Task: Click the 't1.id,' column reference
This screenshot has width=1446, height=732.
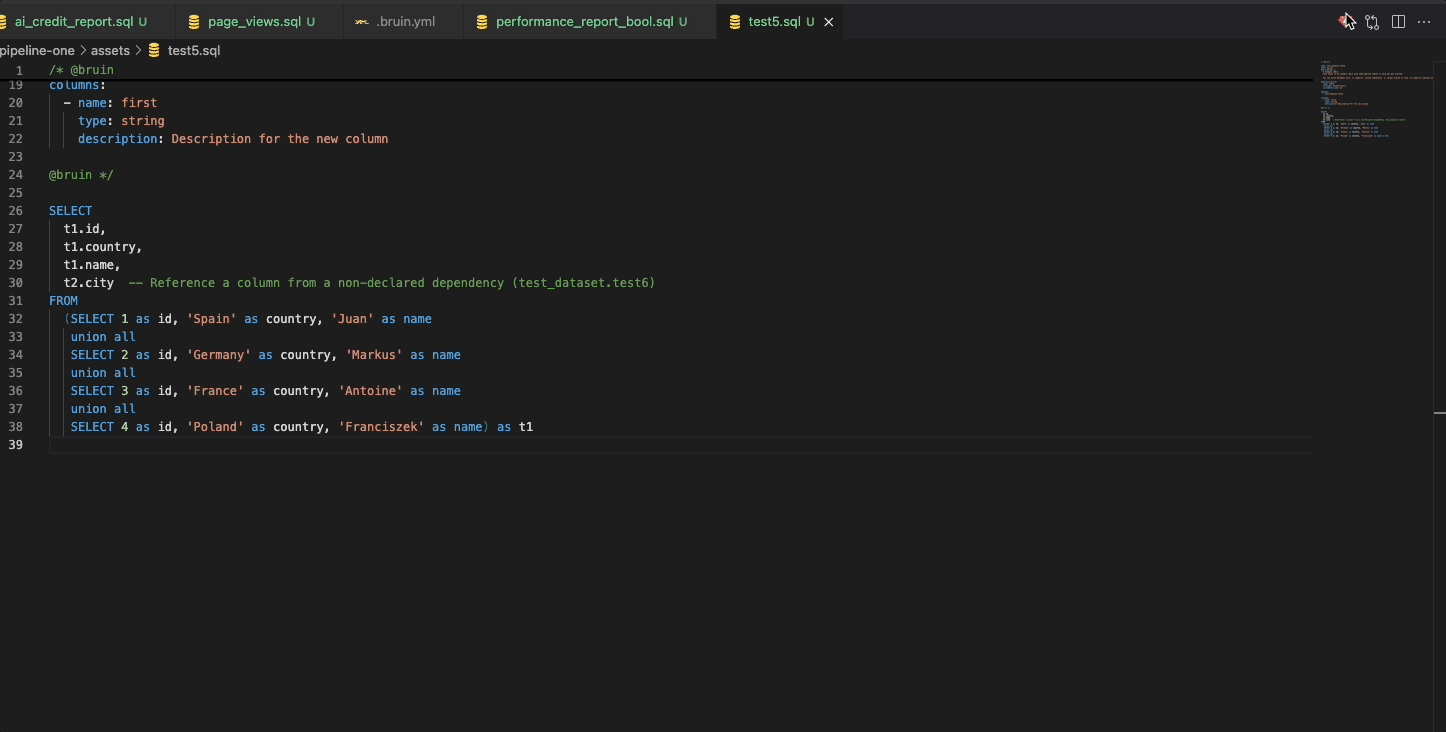Action: (84, 229)
